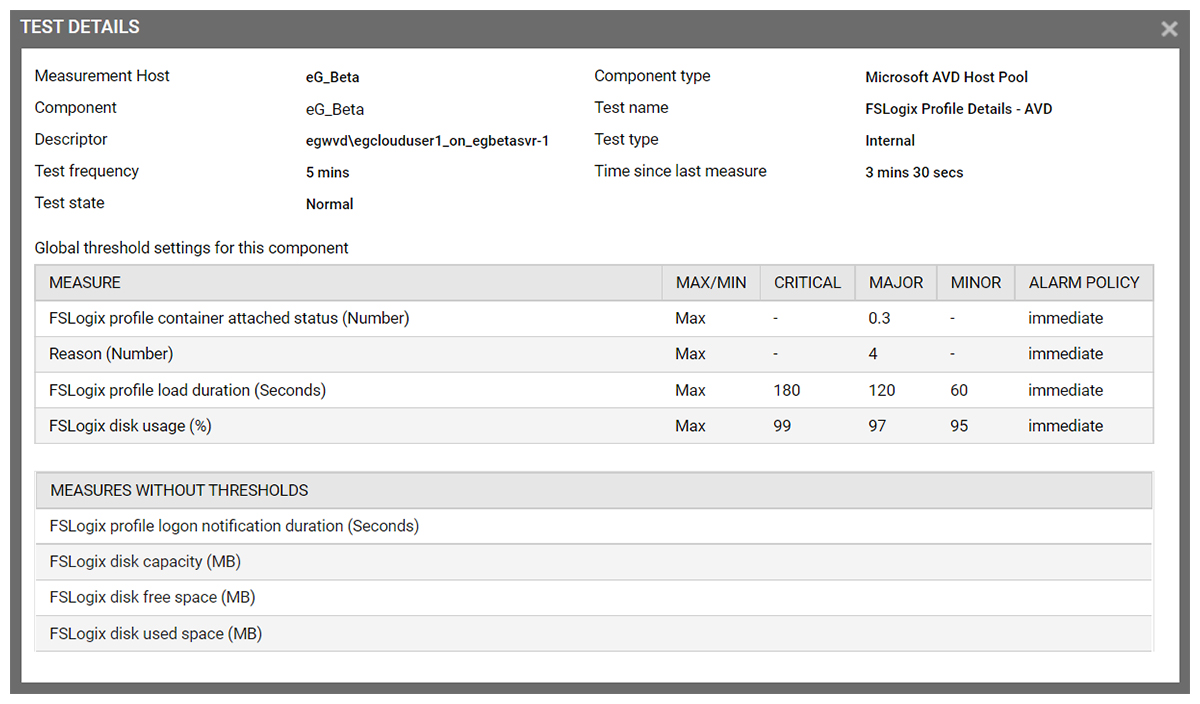
Task: Click the MAJOR column header
Action: pyautogui.click(x=896, y=283)
